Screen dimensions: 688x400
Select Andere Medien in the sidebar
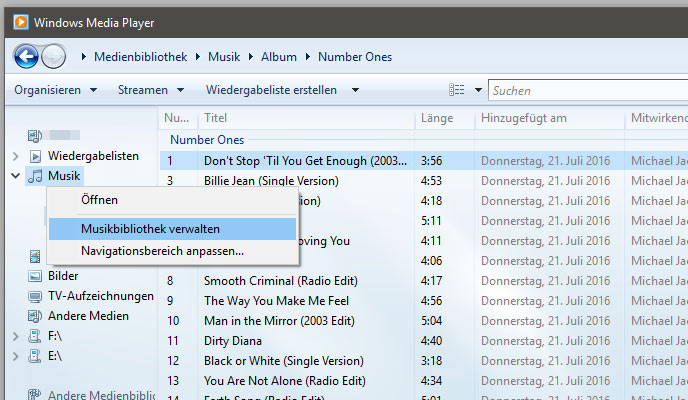88,316
